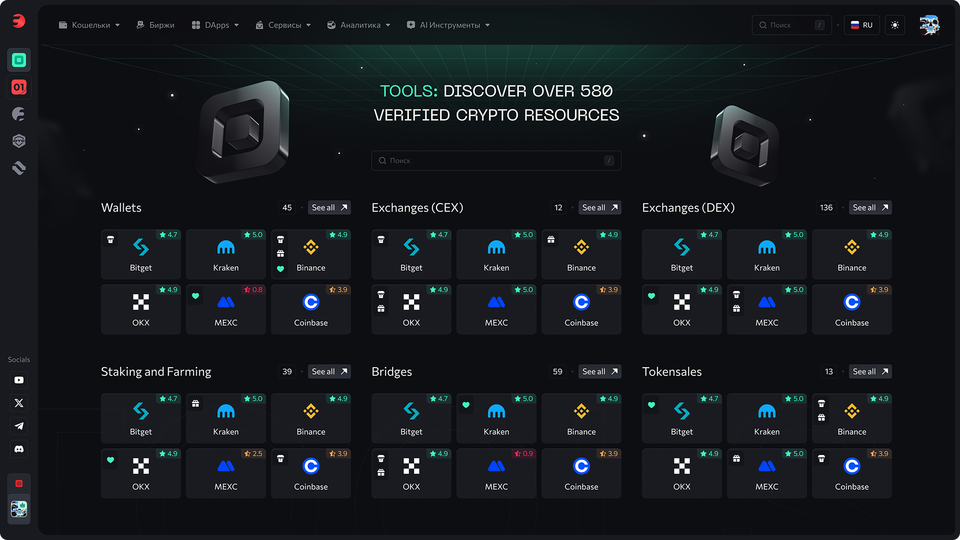The image size is (960, 540).
Task: Focus the header search field
Action: click(x=792, y=25)
